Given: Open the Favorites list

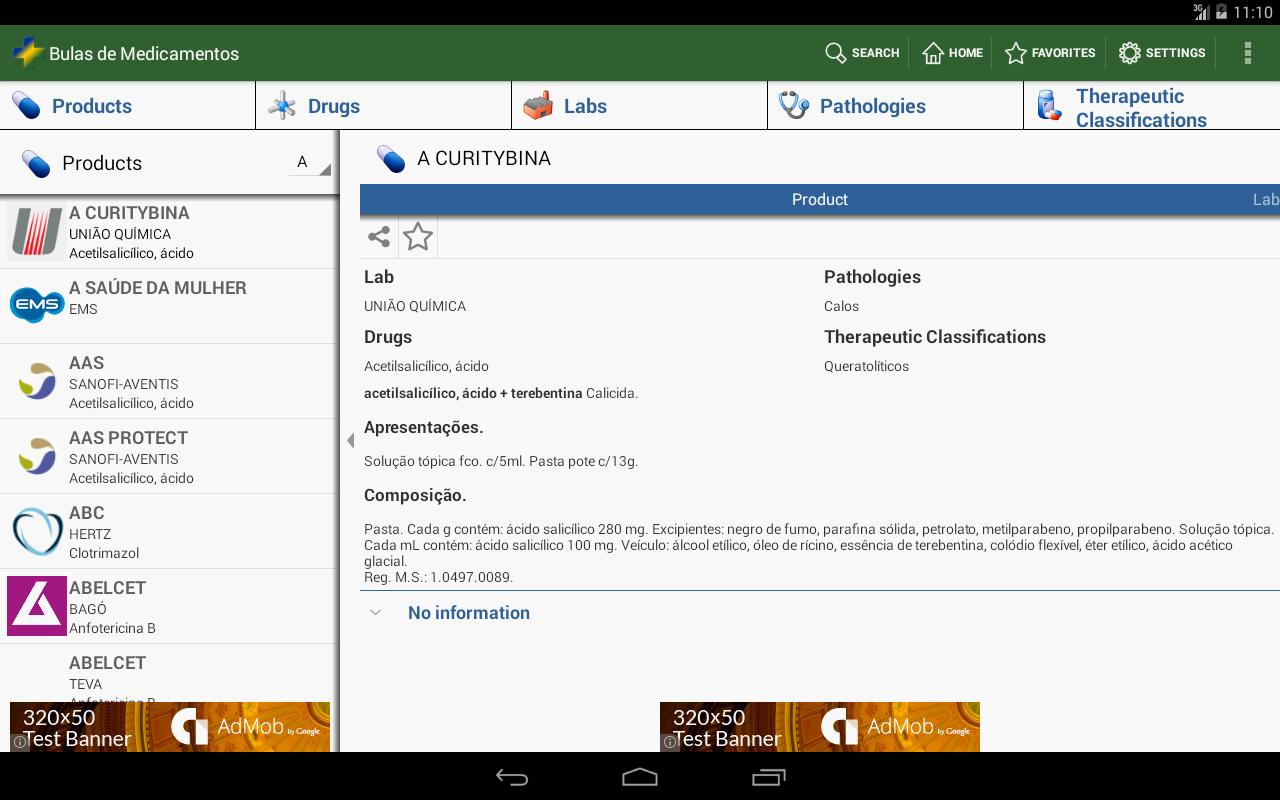Looking at the screenshot, I should pyautogui.click(x=1050, y=53).
